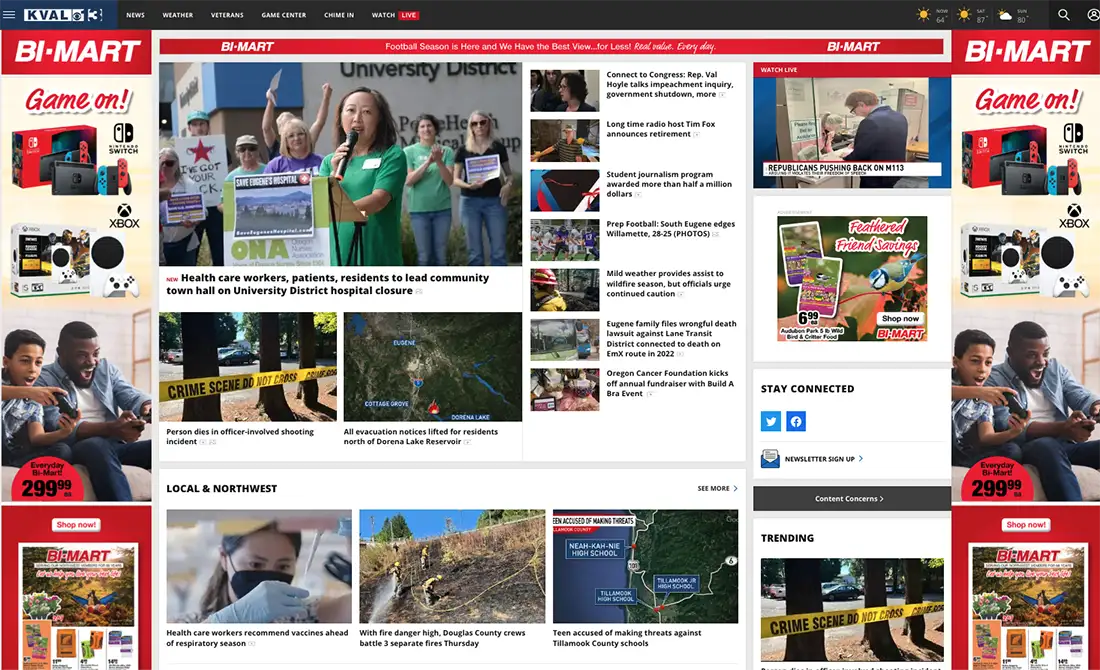
Task: Click the Tim Fox radio host thumbnail
Action: point(565,140)
